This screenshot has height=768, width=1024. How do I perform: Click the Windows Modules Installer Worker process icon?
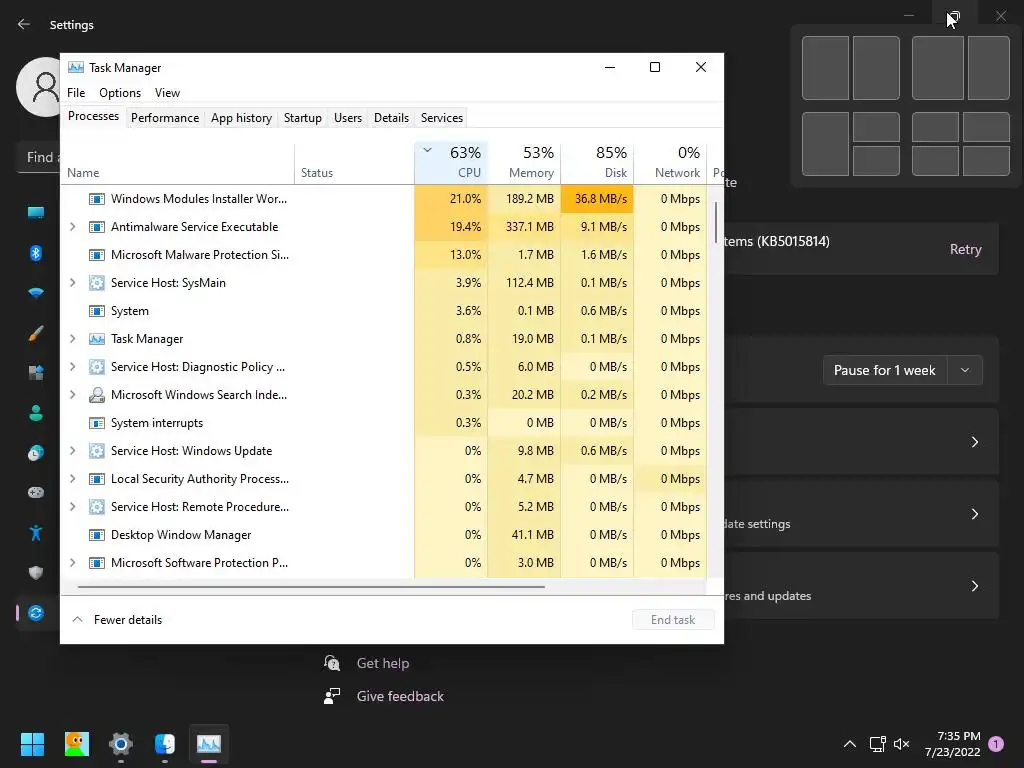[97, 199]
